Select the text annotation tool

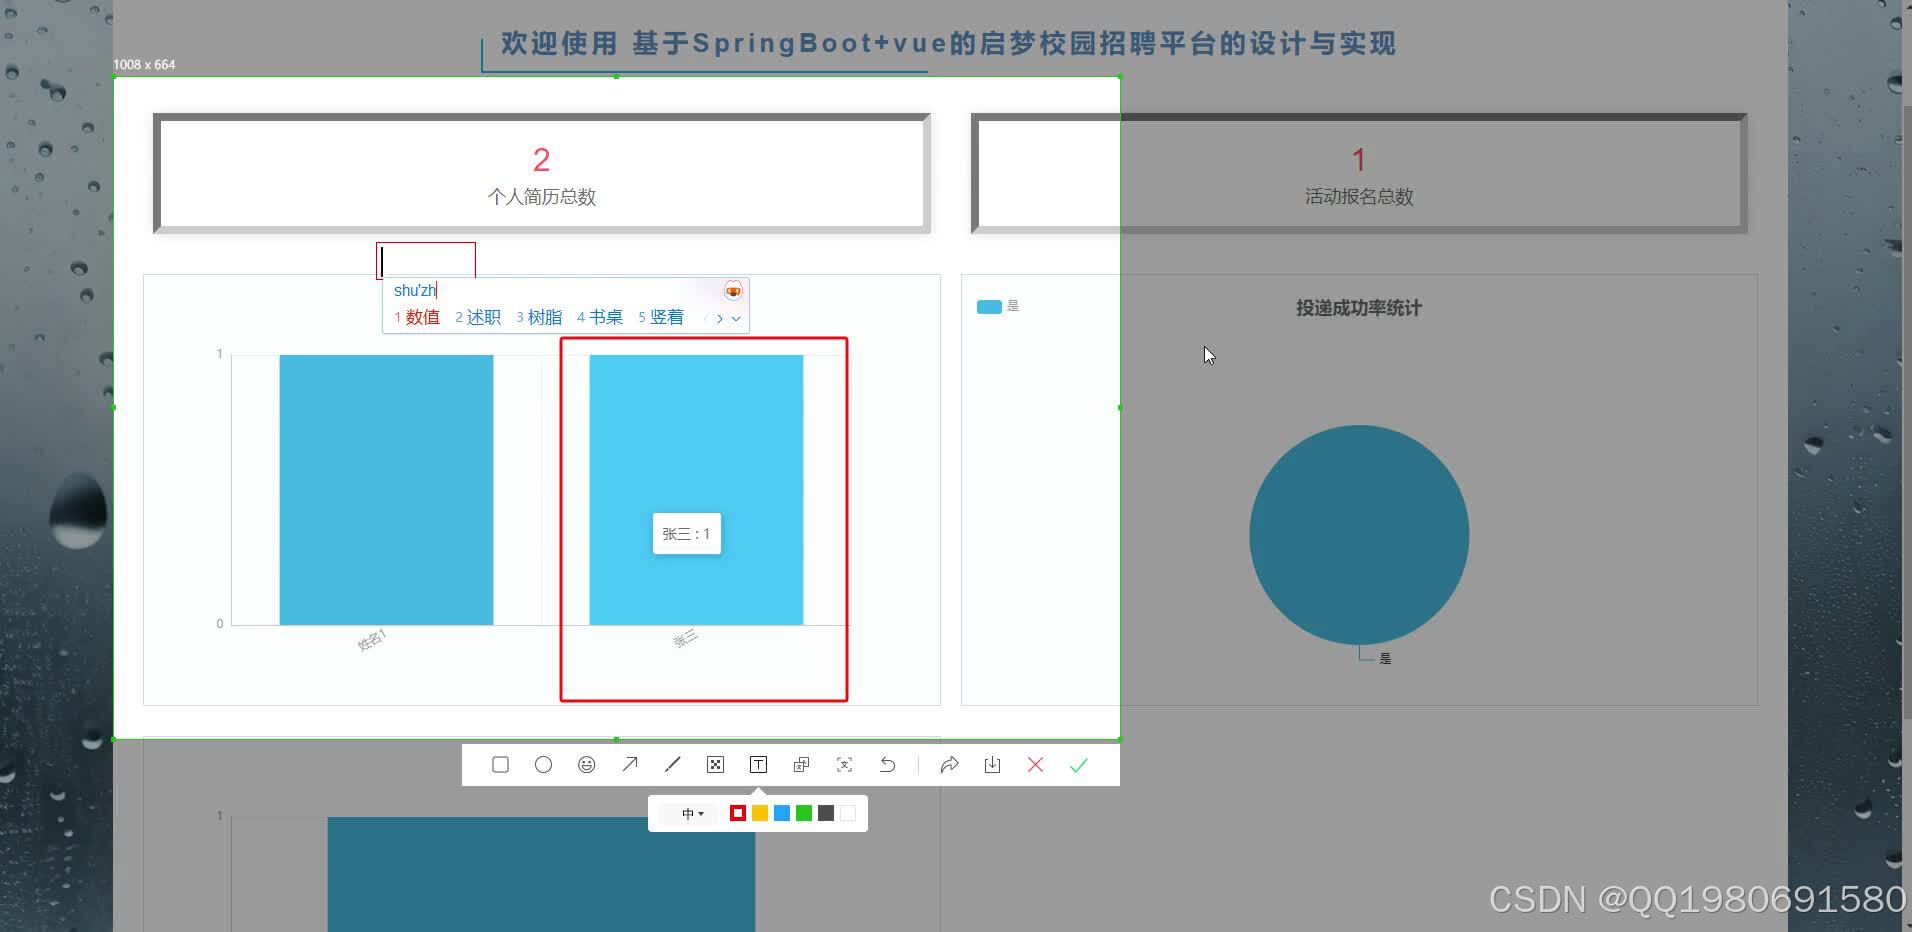[758, 764]
